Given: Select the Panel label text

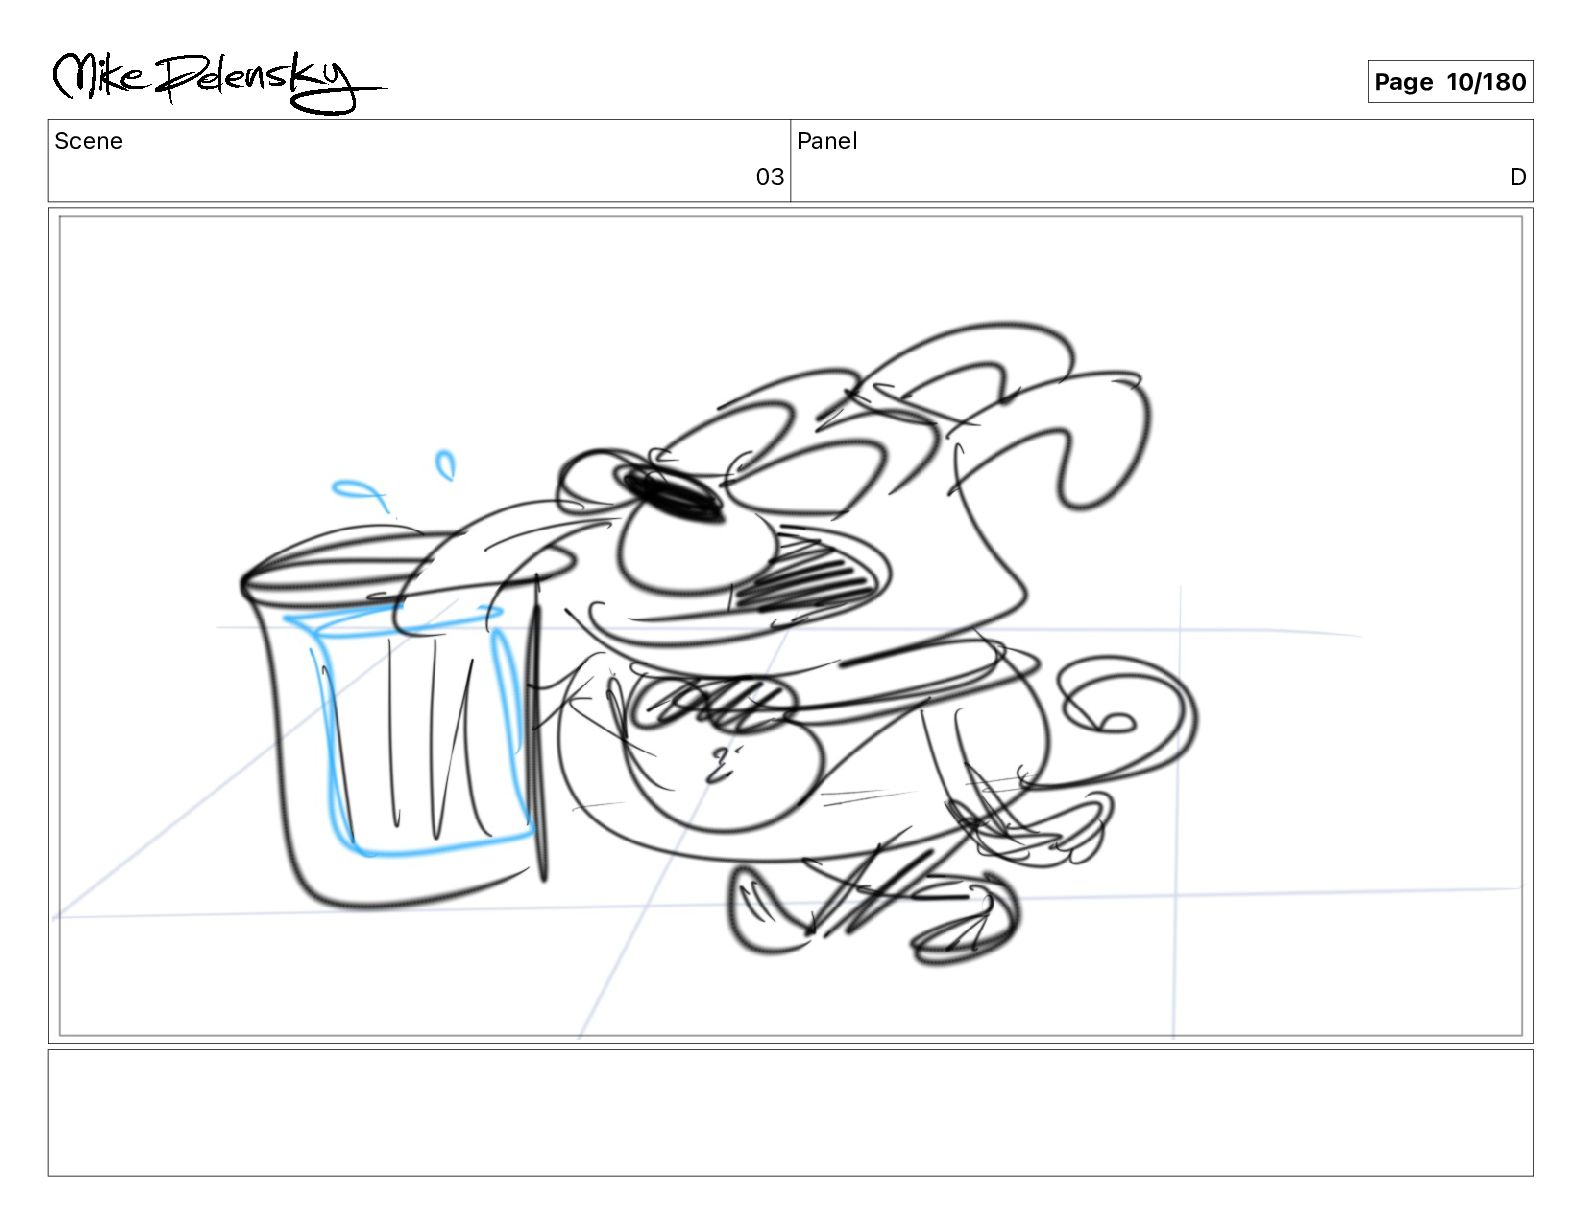Looking at the screenshot, I should (827, 141).
